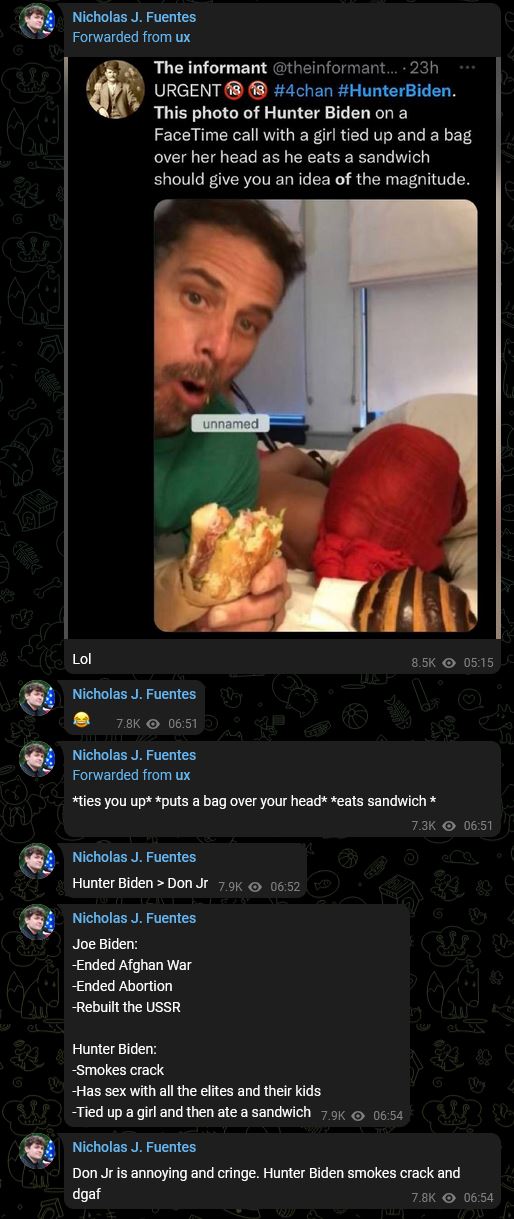Open the 'Forwarded from ux' link on the top message
The width and height of the screenshot is (514, 1219).
click(131, 37)
